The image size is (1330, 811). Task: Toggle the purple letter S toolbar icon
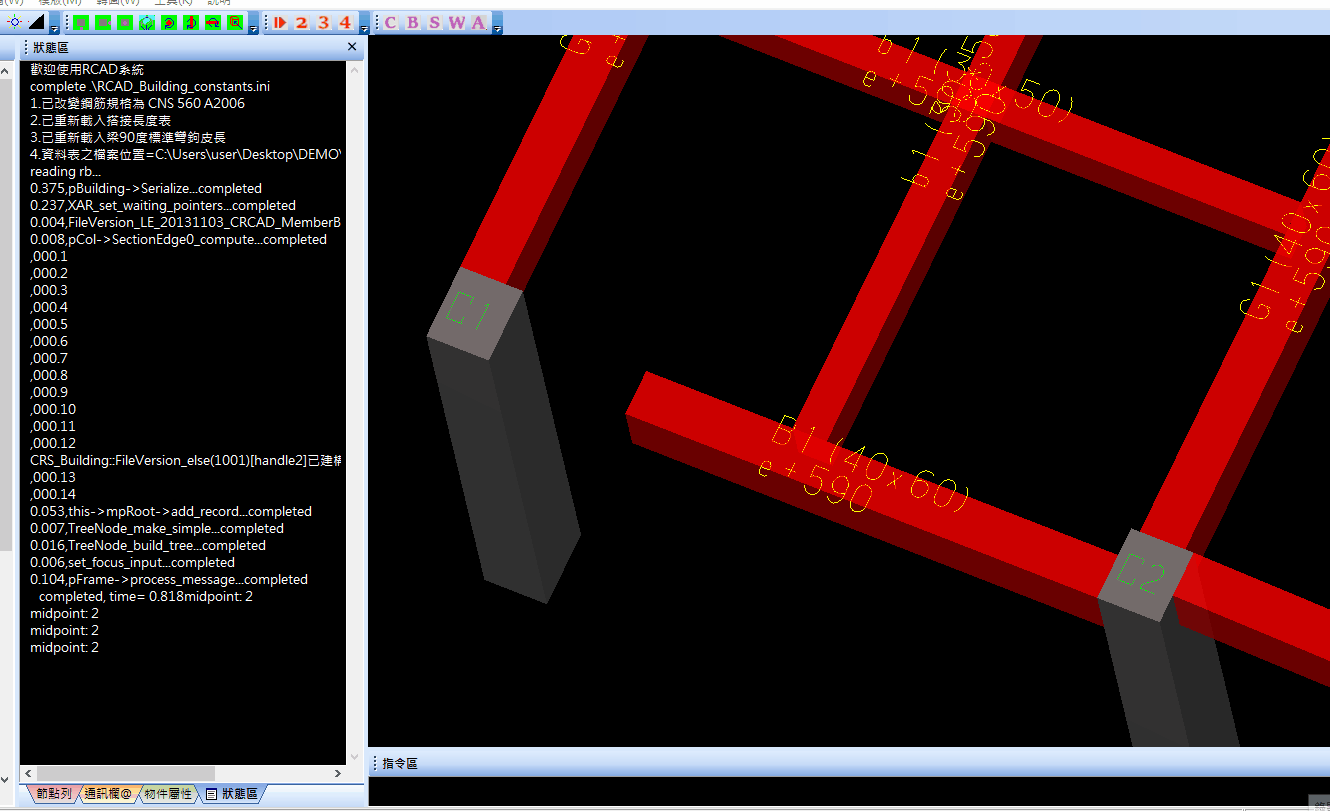point(434,22)
